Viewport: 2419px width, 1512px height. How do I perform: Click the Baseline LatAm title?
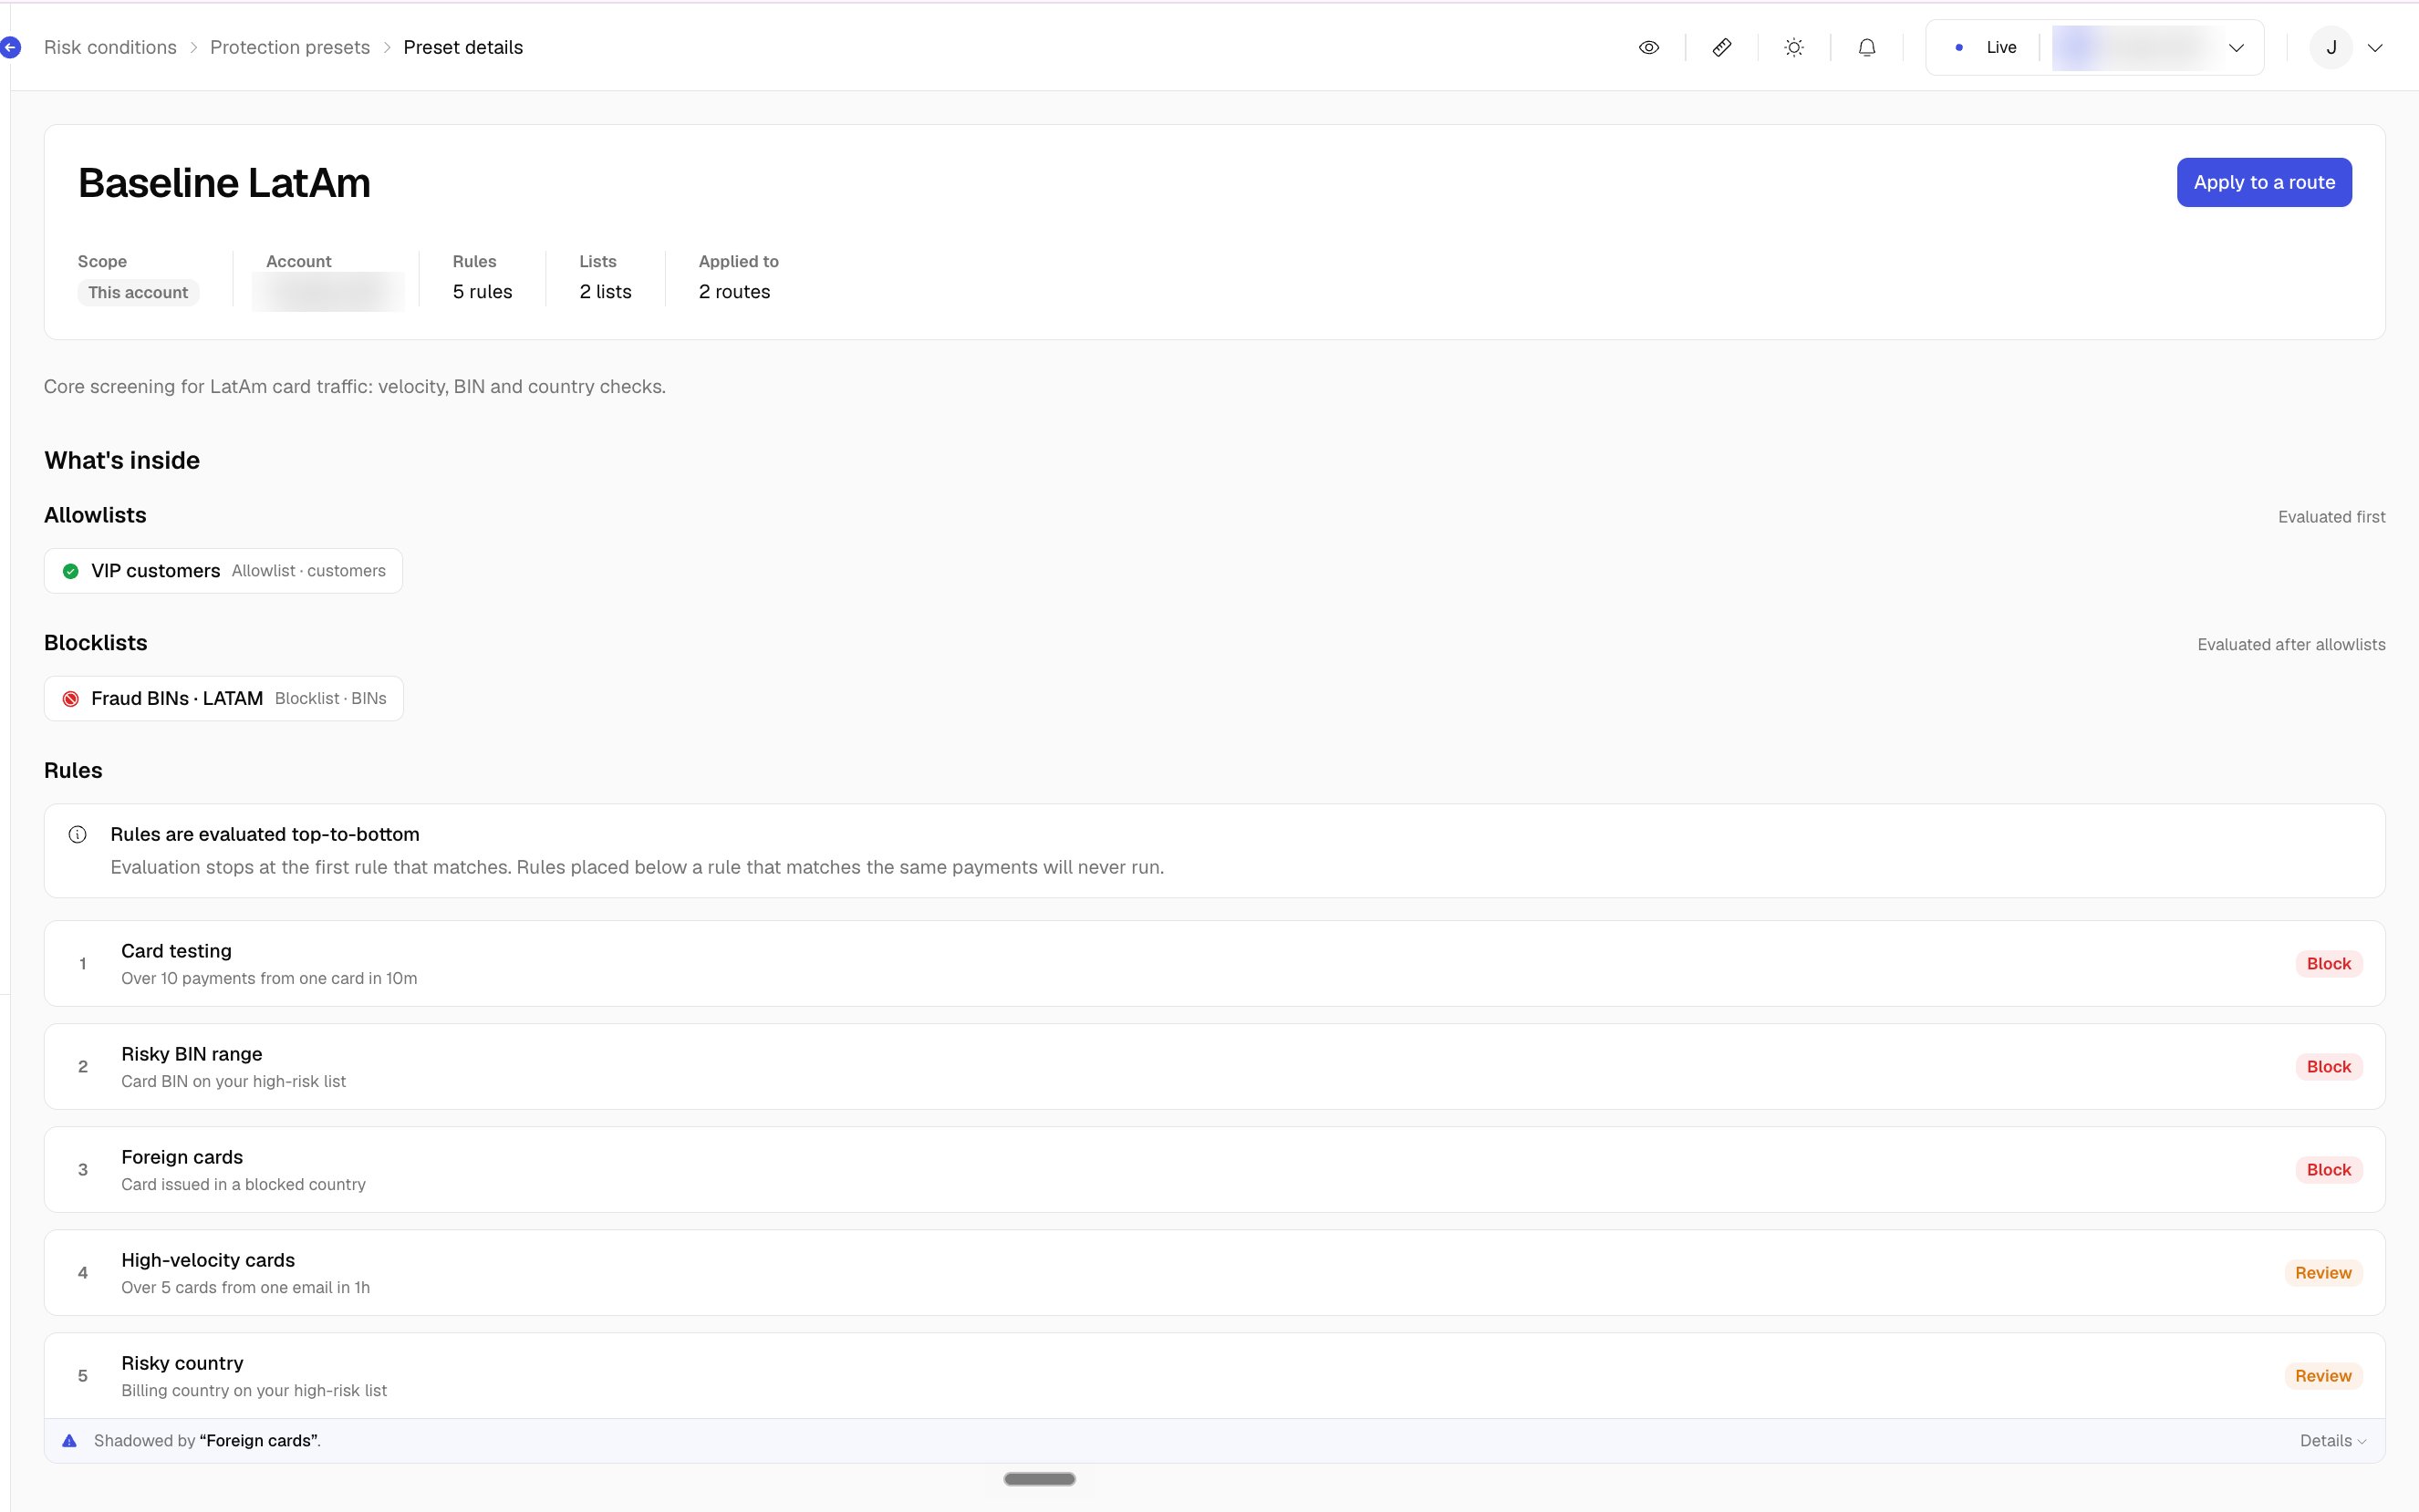tap(224, 183)
